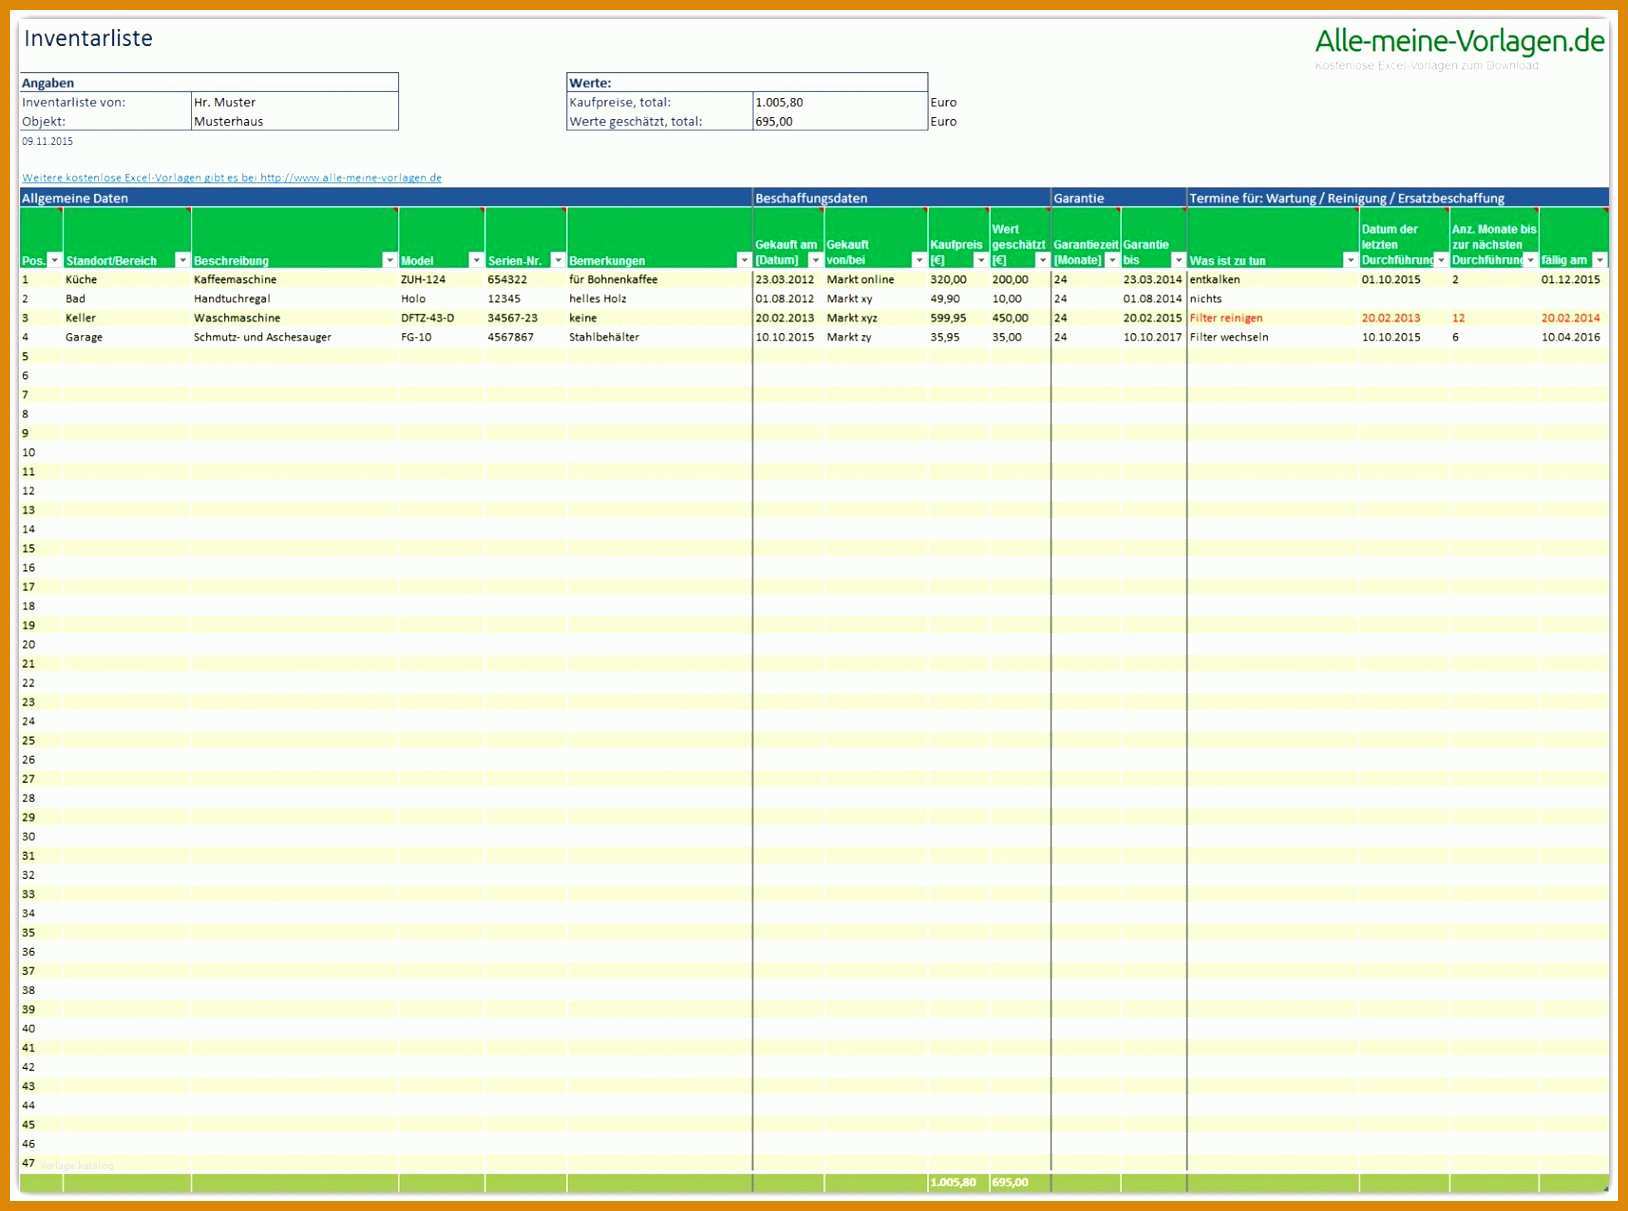This screenshot has width=1628, height=1211.
Task: Open the Pos. column filter dropdown
Action: coord(55,260)
